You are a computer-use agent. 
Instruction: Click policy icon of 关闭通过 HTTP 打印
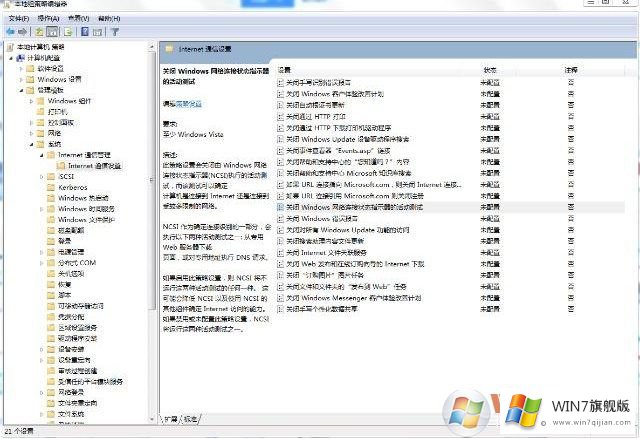pos(280,117)
